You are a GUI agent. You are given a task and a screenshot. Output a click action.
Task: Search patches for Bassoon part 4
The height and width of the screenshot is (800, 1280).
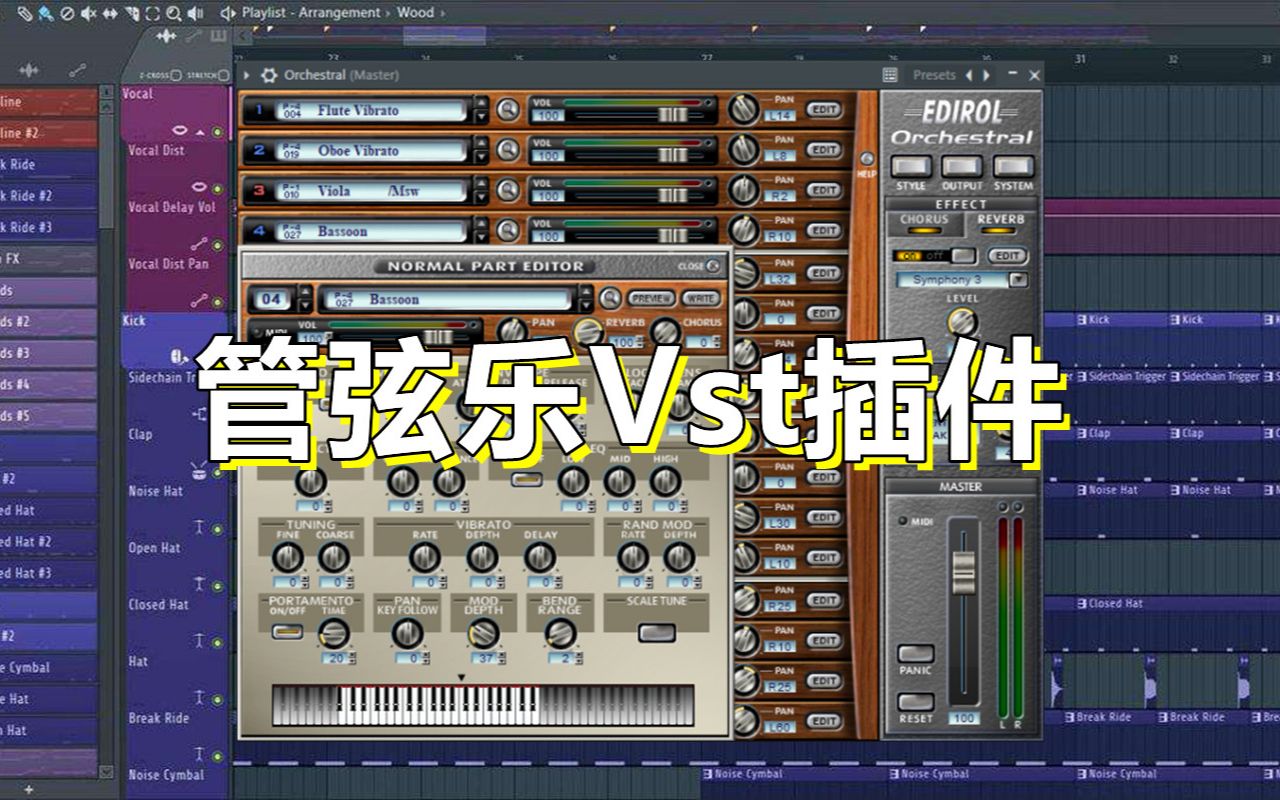[509, 230]
